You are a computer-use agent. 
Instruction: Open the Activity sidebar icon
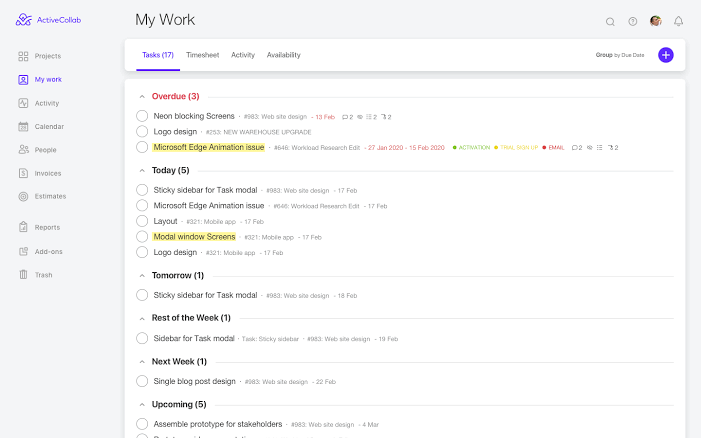tap(23, 103)
